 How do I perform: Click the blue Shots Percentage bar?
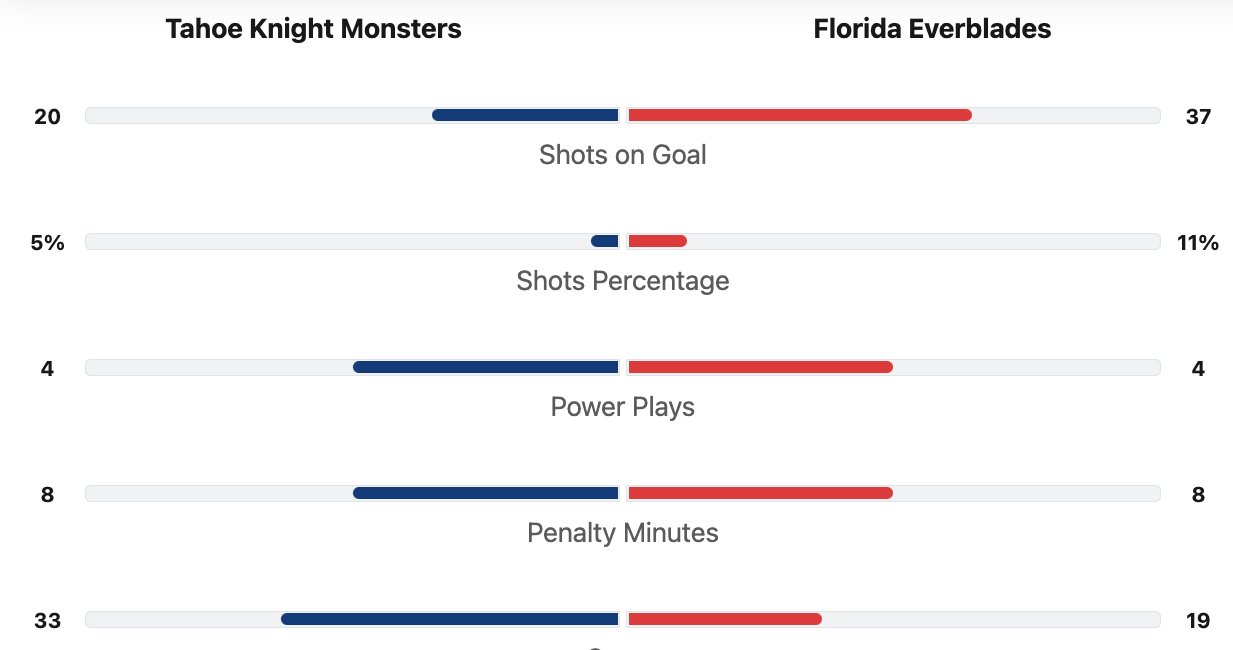coord(605,241)
